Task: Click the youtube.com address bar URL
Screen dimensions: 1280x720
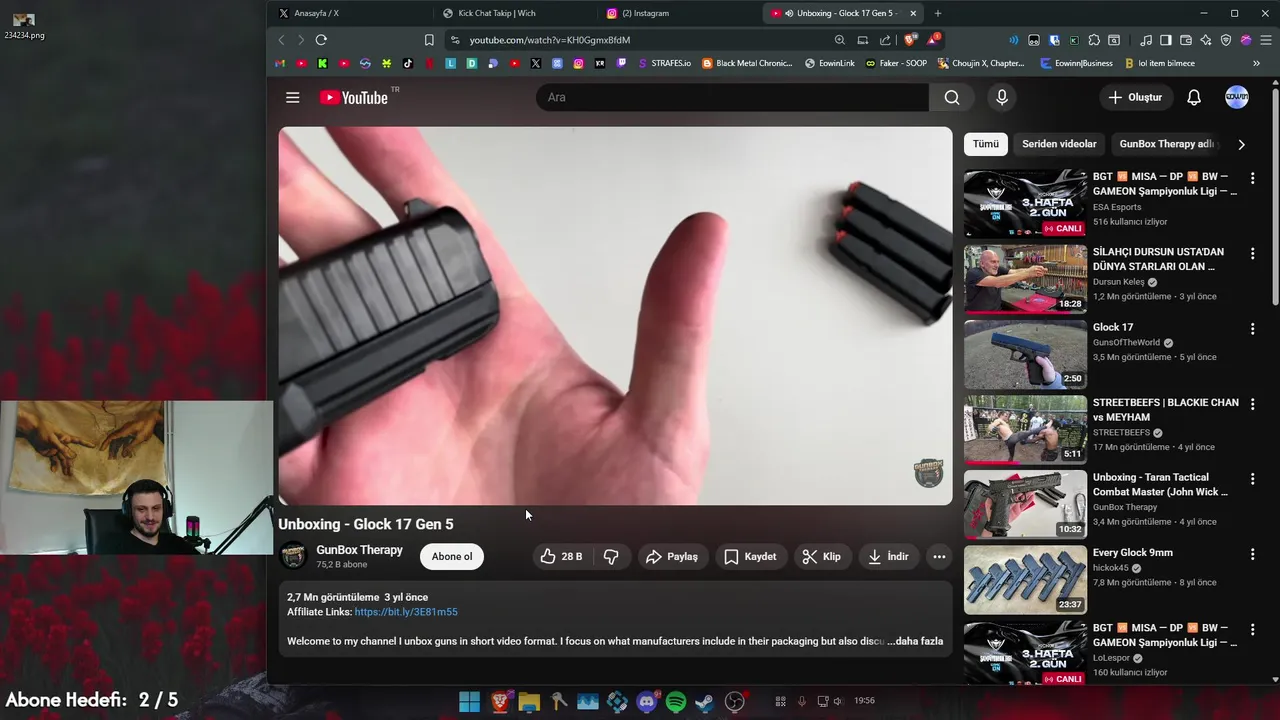Action: click(550, 40)
